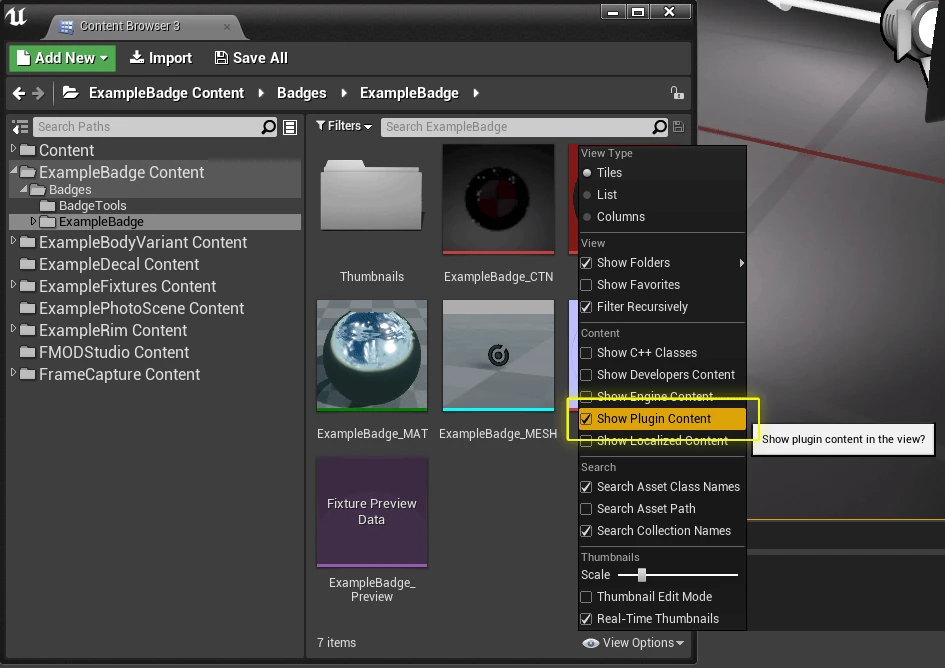Go back using the left arrow

coord(19,93)
